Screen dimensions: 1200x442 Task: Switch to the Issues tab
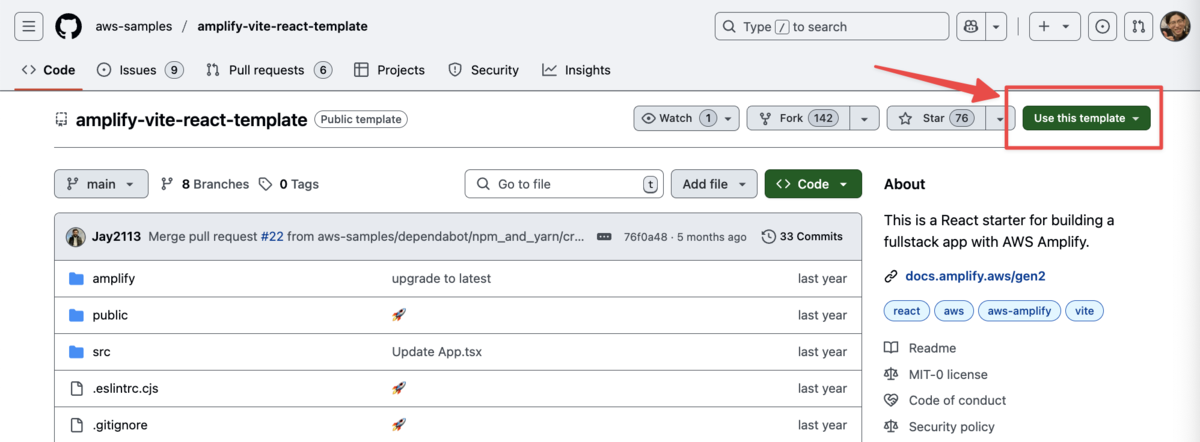(140, 70)
